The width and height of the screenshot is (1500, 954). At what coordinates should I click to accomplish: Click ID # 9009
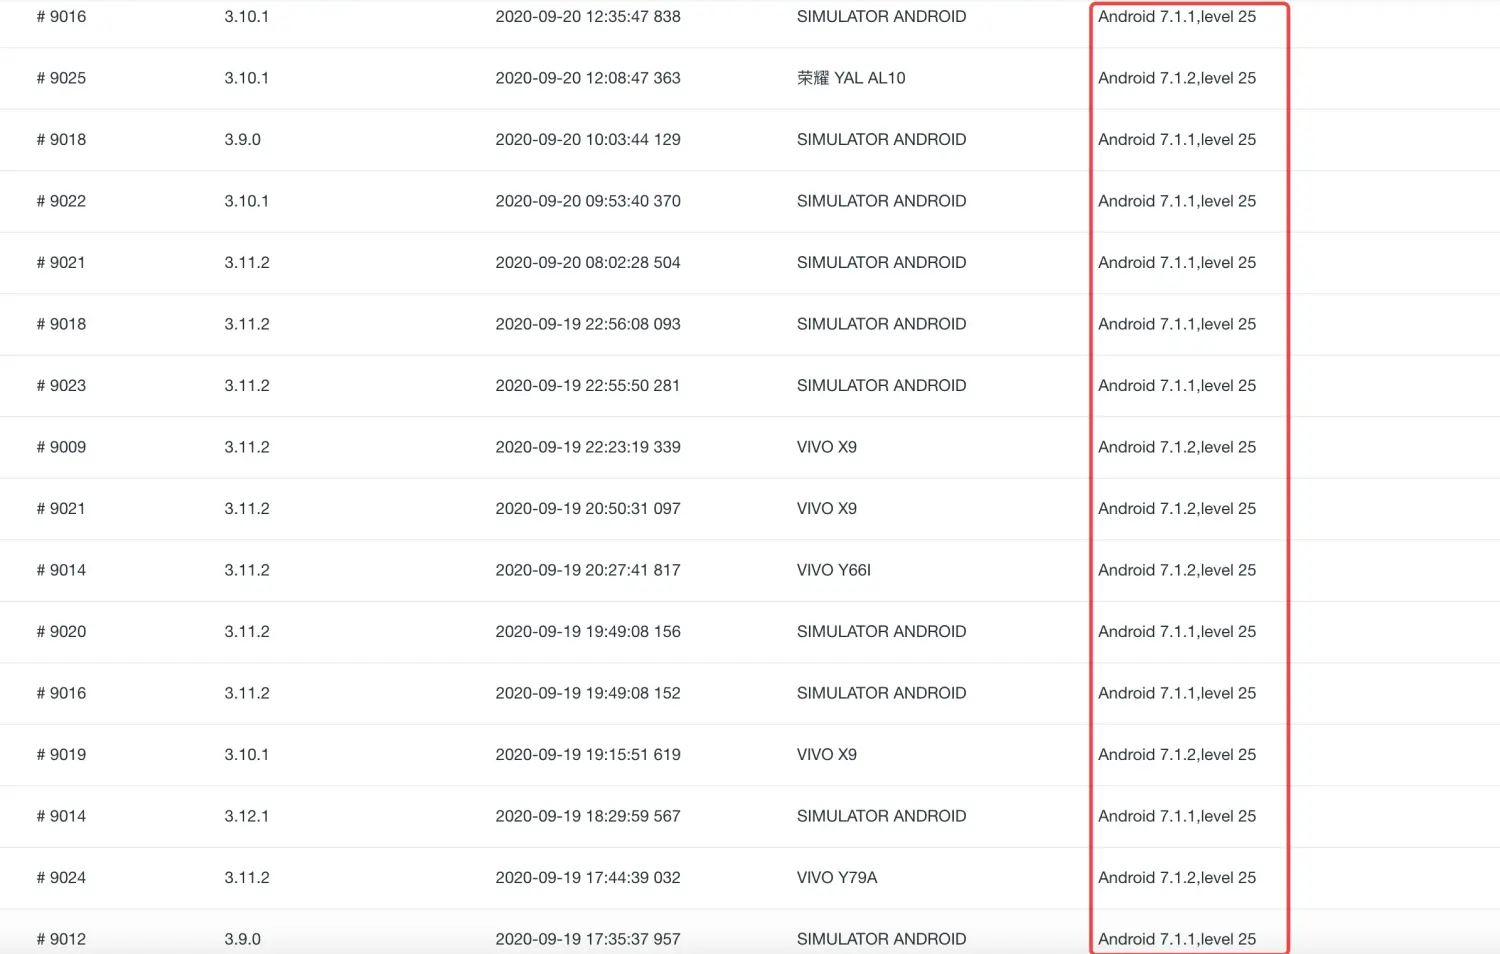click(x=61, y=447)
